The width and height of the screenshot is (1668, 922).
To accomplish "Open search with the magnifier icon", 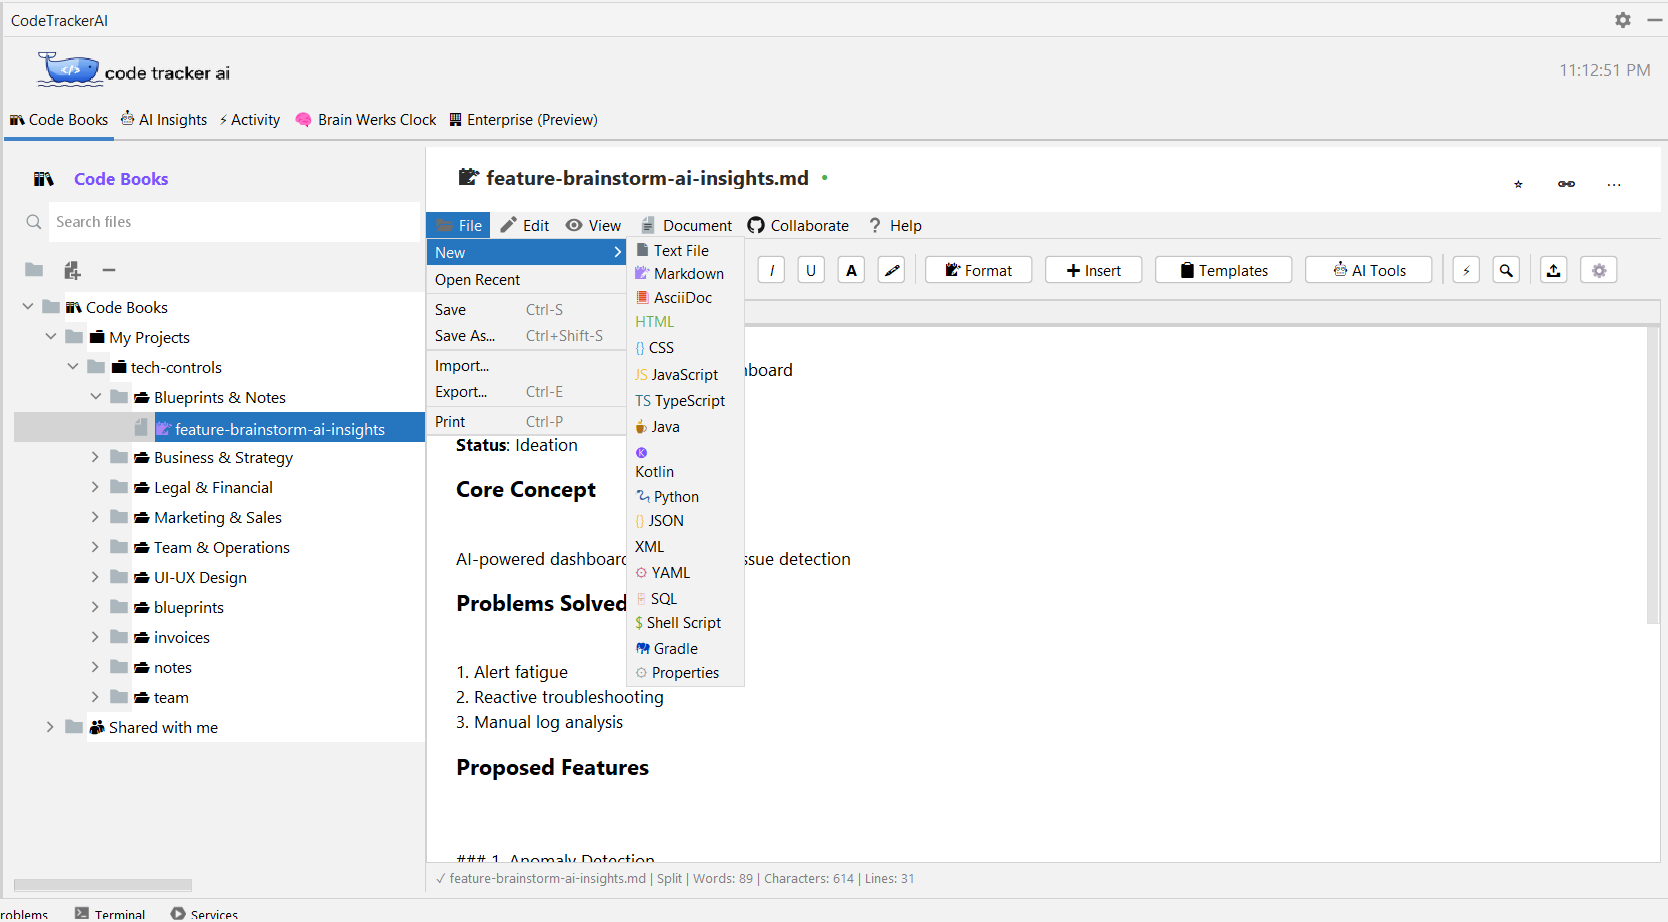I will tap(1506, 269).
